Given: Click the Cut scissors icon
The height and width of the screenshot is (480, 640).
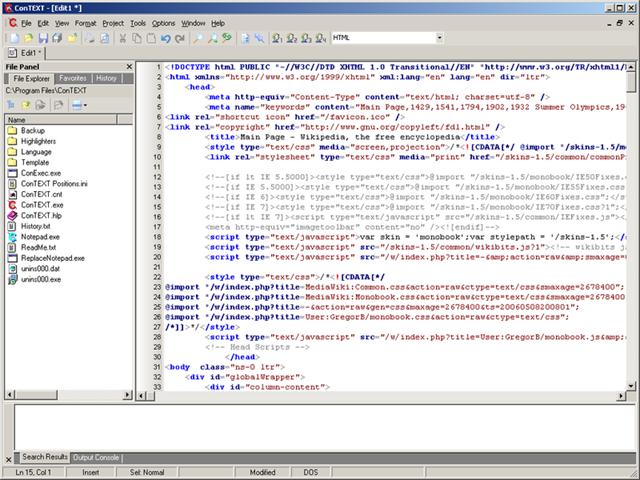Looking at the screenshot, I should [122, 37].
